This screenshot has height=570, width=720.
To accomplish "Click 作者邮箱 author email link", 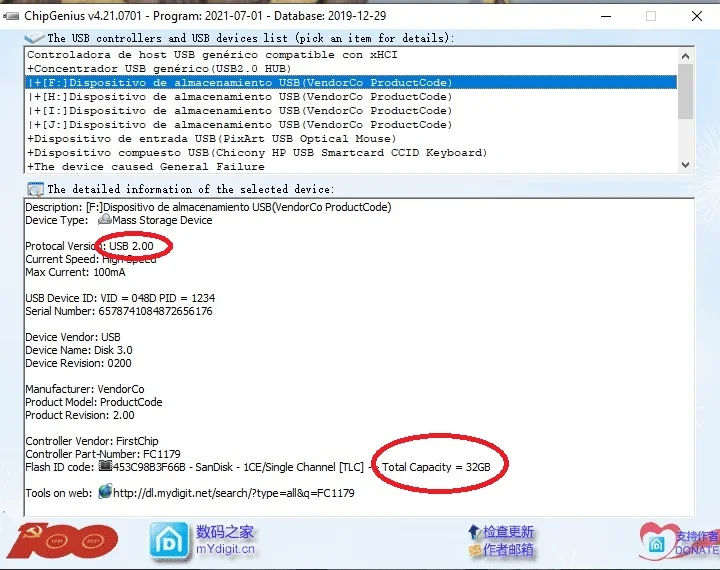I will [x=508, y=549].
